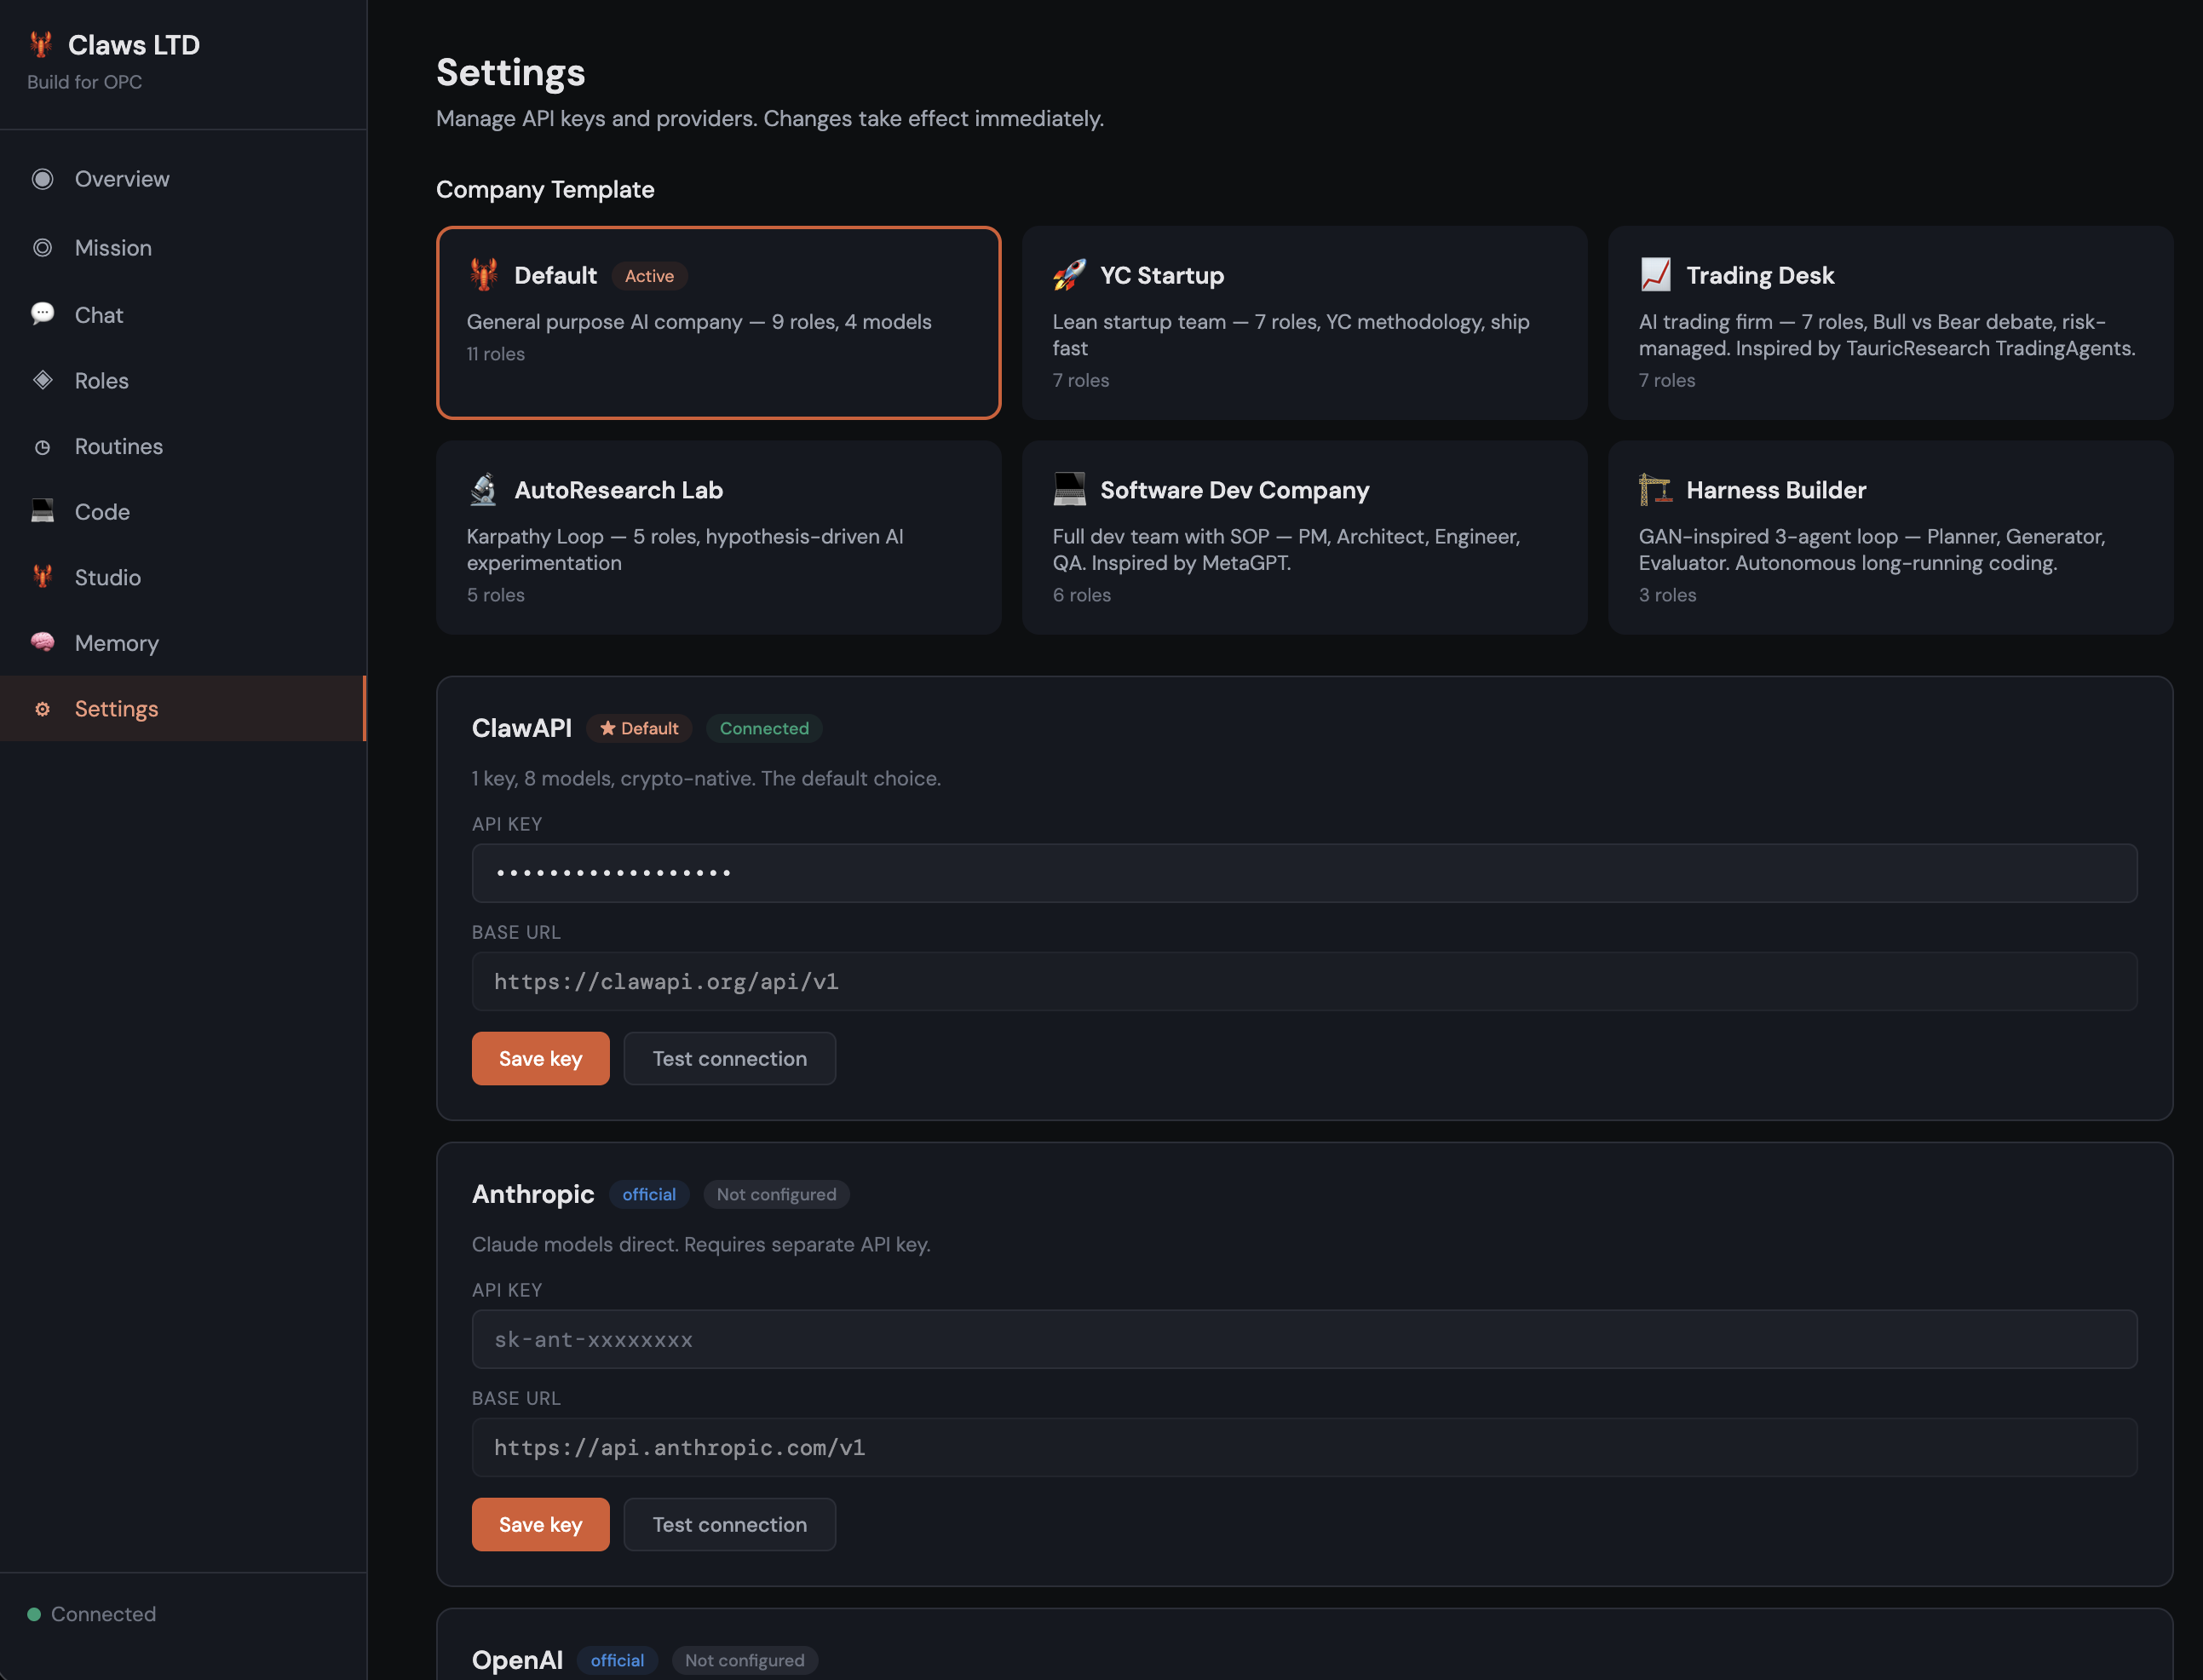Click the ClawAPI Connected status badge
2203x1680 pixels.
pos(764,729)
